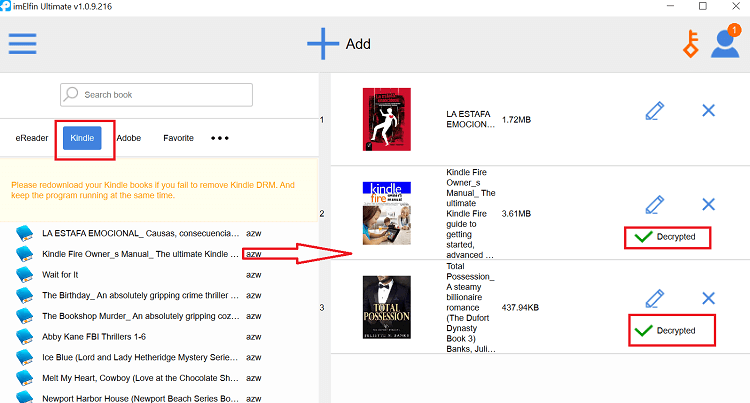Click the Add plus icon
This screenshot has height=403, width=750.
pos(323,44)
